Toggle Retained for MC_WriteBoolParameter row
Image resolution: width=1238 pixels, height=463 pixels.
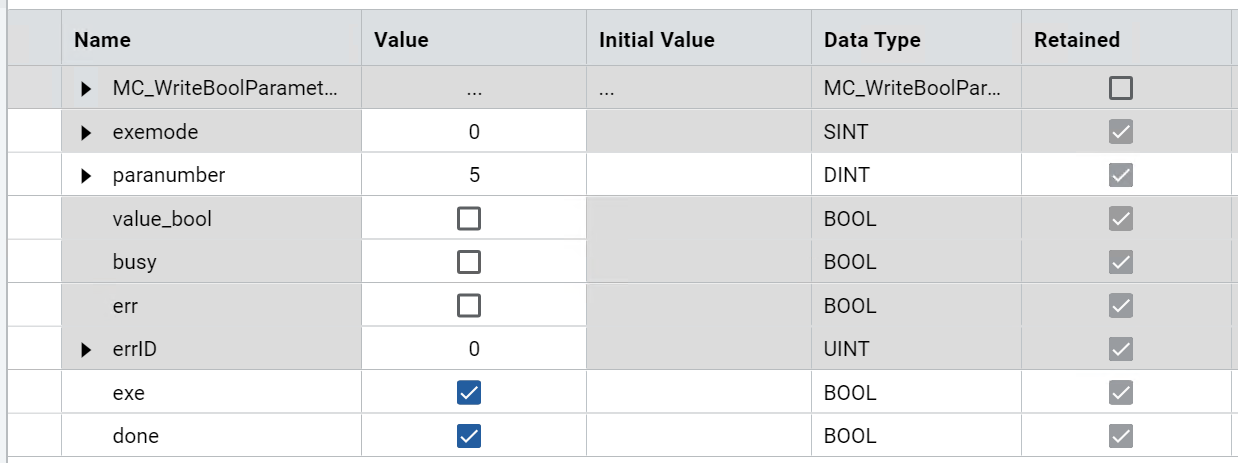[x=1121, y=89]
